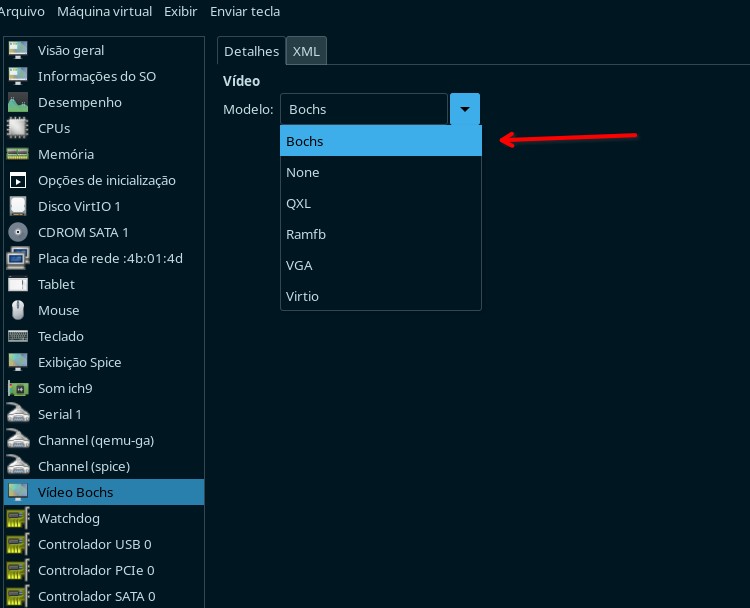This screenshot has height=608, width=750.
Task: Choose None as the video model
Action: point(381,172)
